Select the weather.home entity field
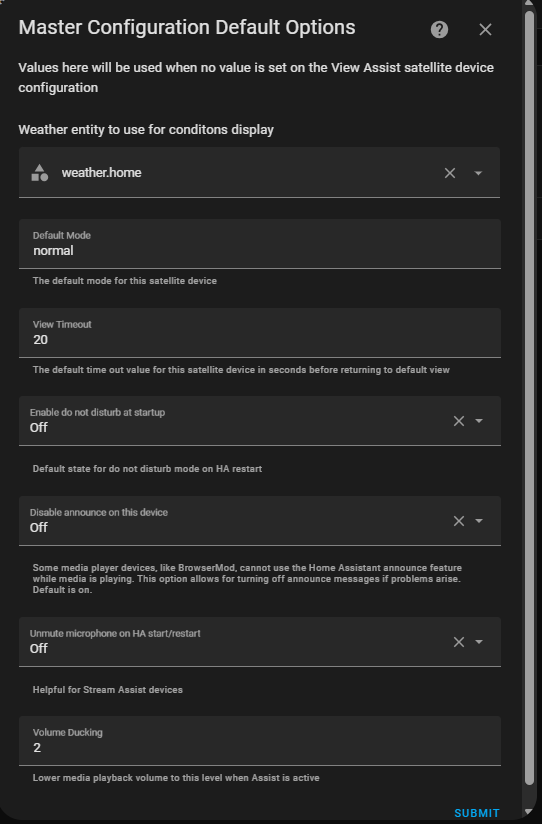542x824 pixels. 259,173
